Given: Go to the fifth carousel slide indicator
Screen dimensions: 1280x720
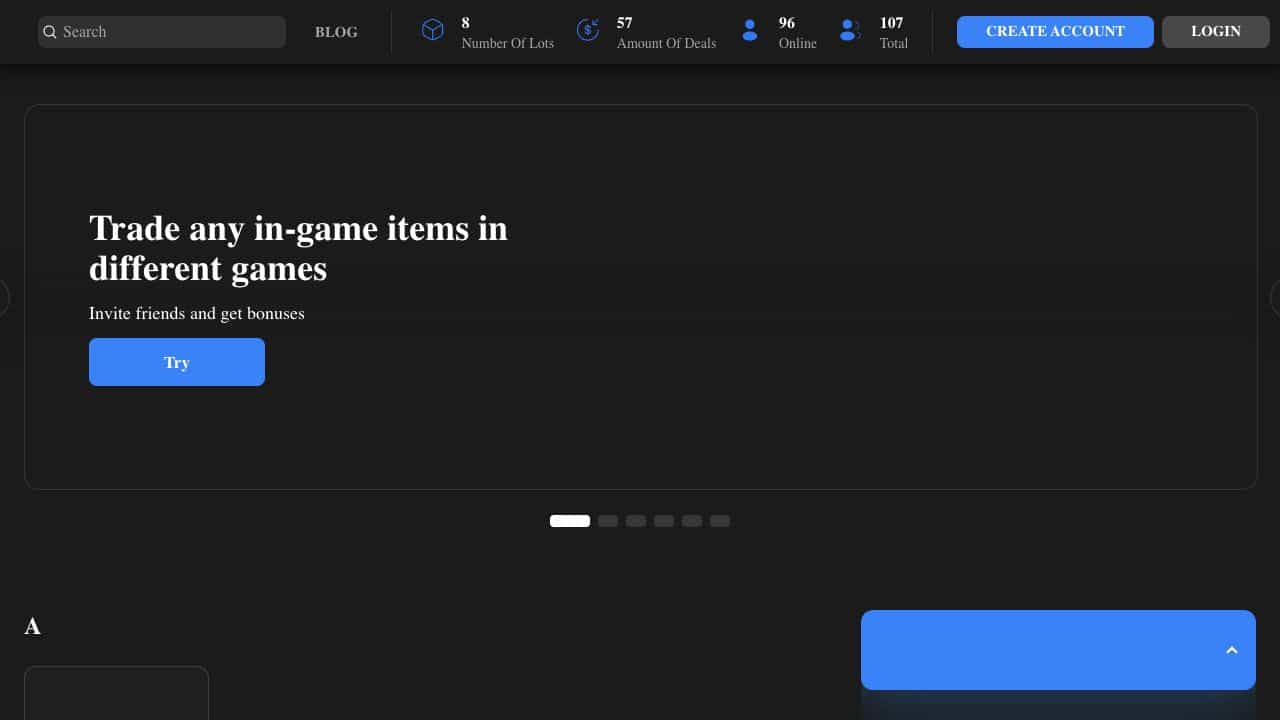Looking at the screenshot, I should 692,521.
